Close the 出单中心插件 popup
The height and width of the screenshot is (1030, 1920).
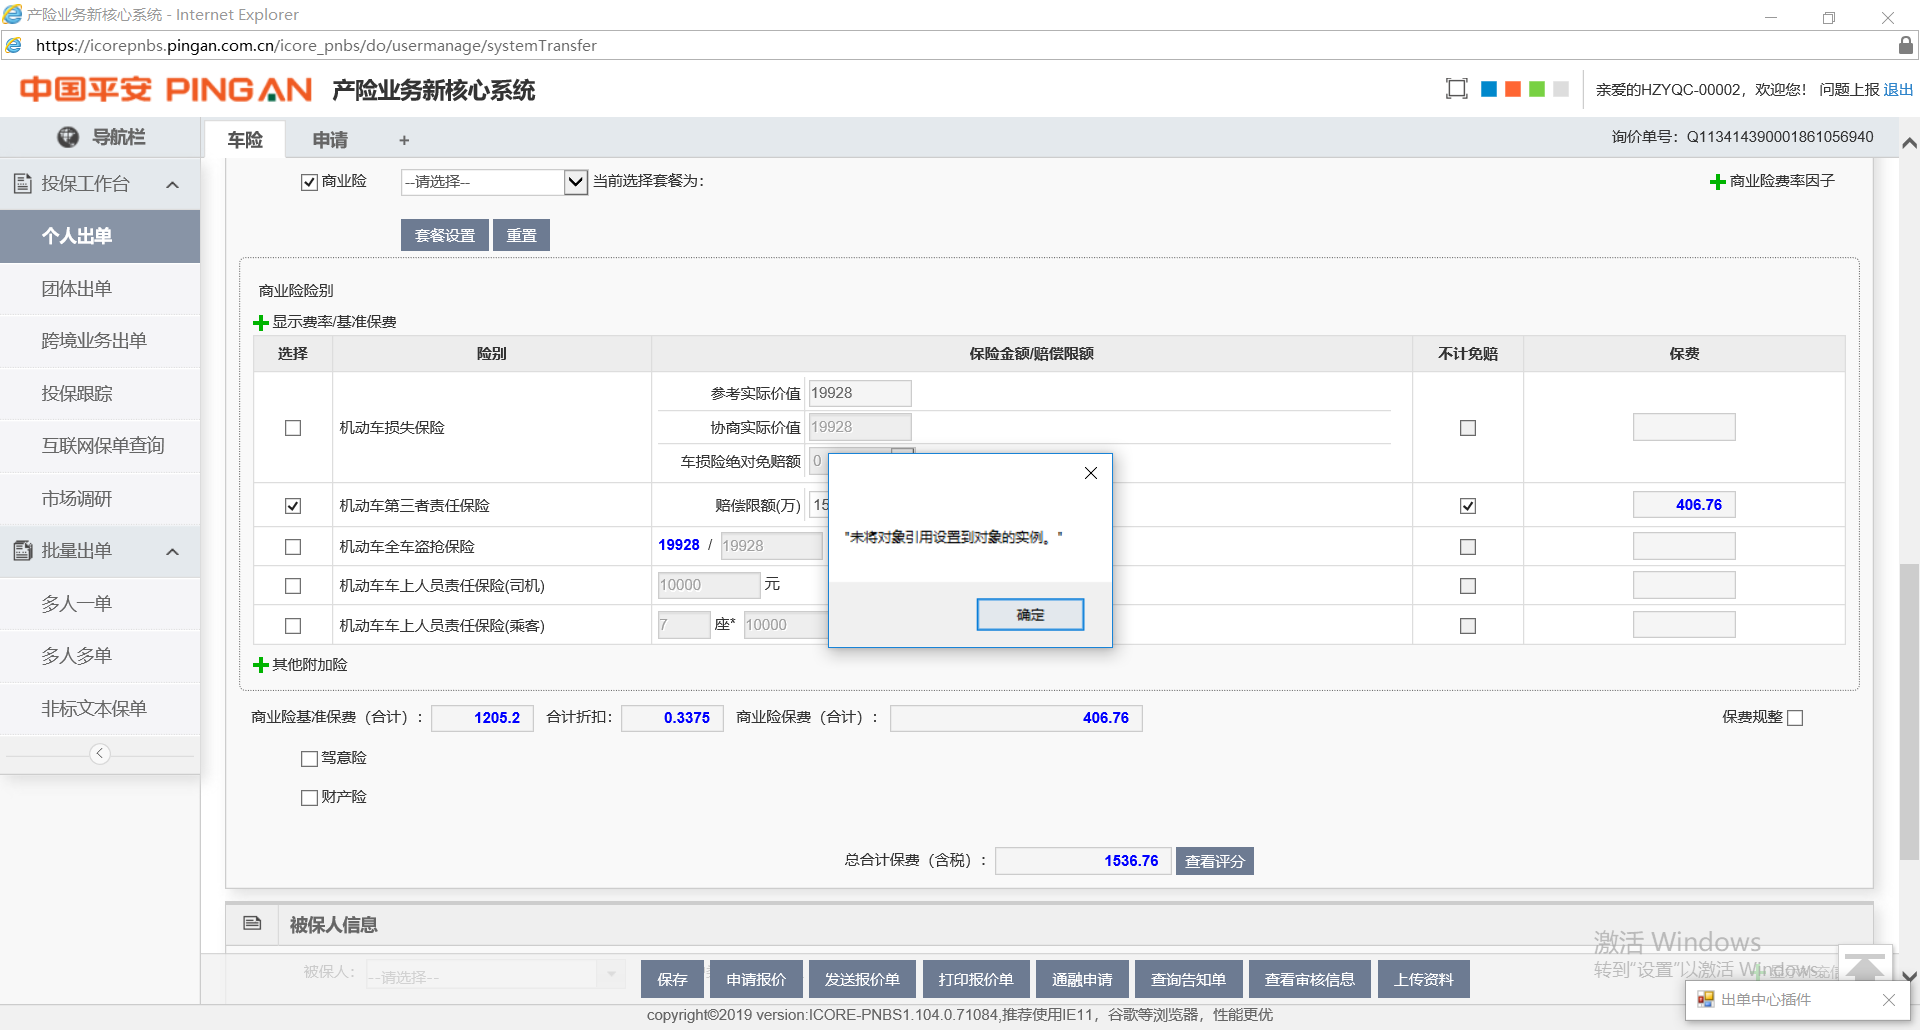point(1888,1000)
